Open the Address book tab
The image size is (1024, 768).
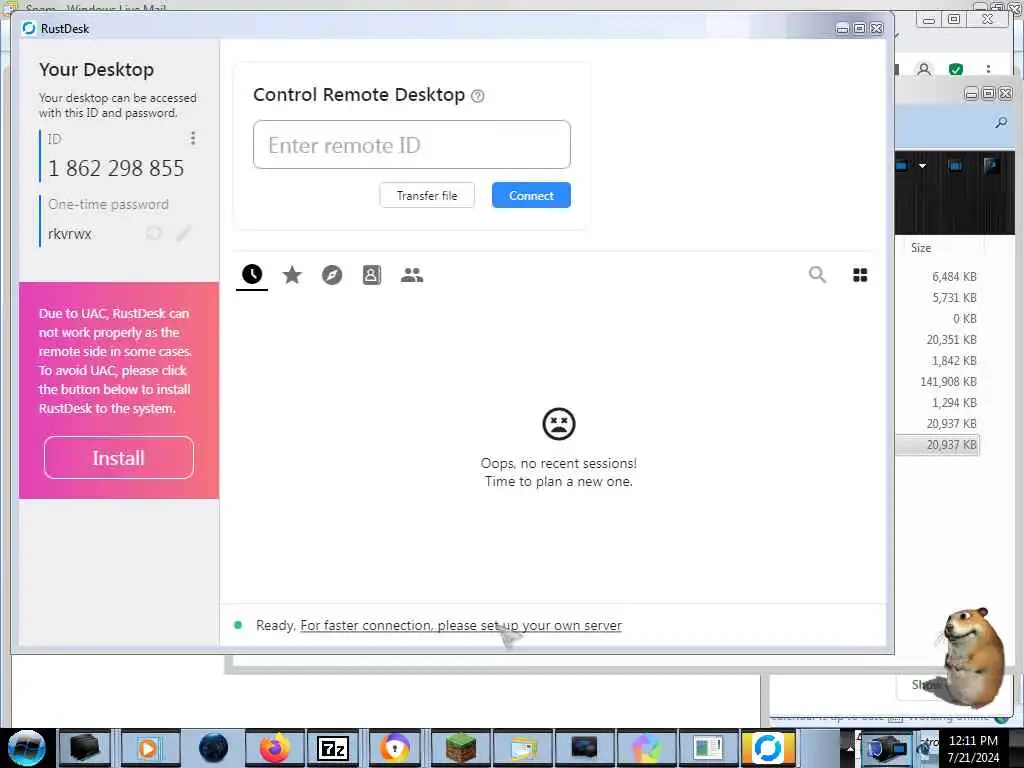click(x=372, y=275)
